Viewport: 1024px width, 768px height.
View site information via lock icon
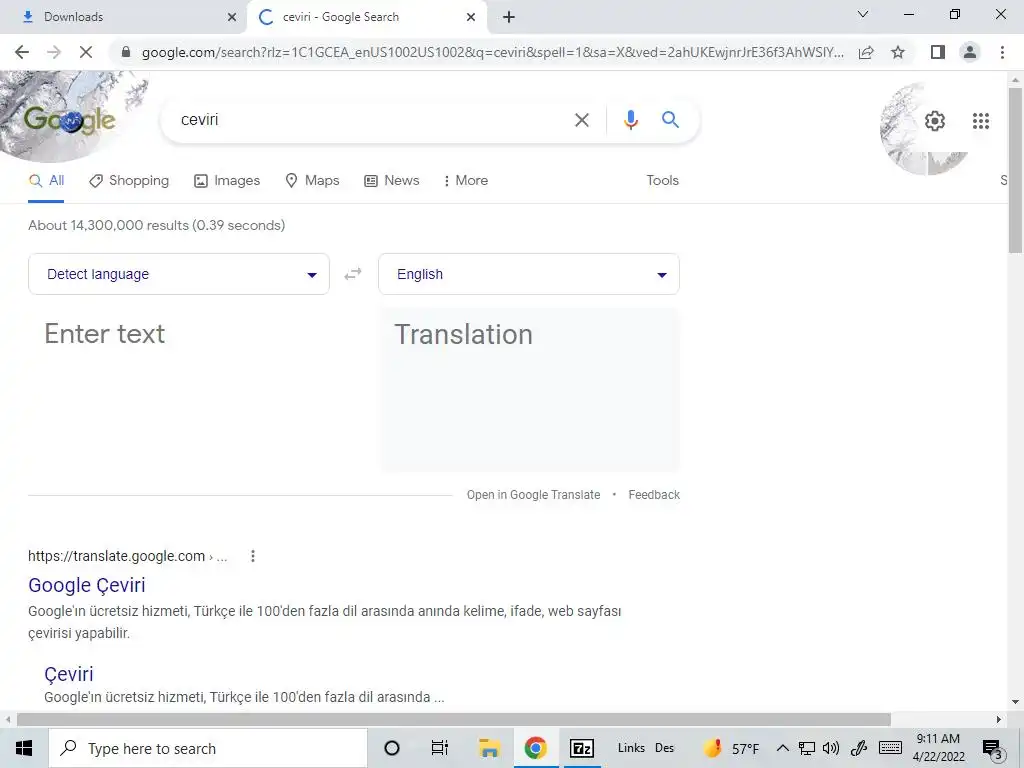tap(126, 52)
